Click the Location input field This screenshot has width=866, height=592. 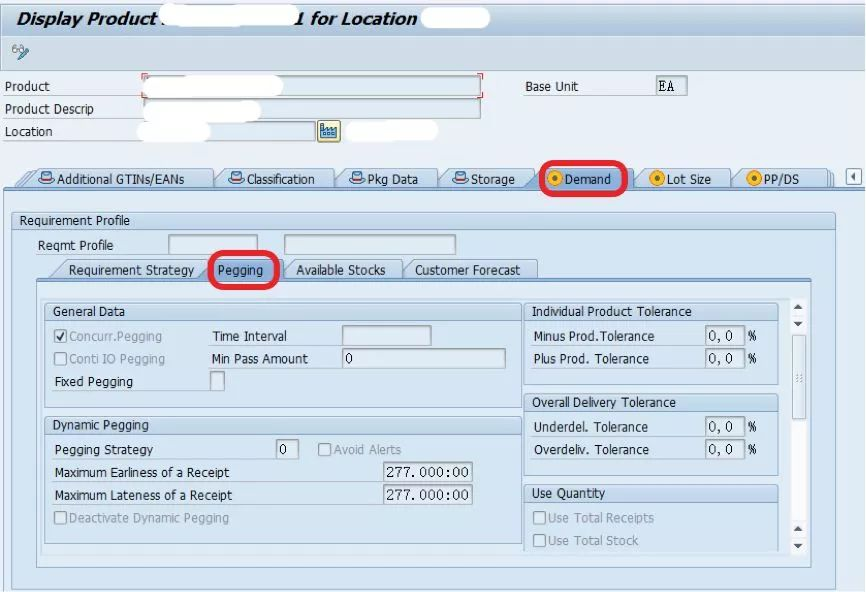[x=228, y=131]
